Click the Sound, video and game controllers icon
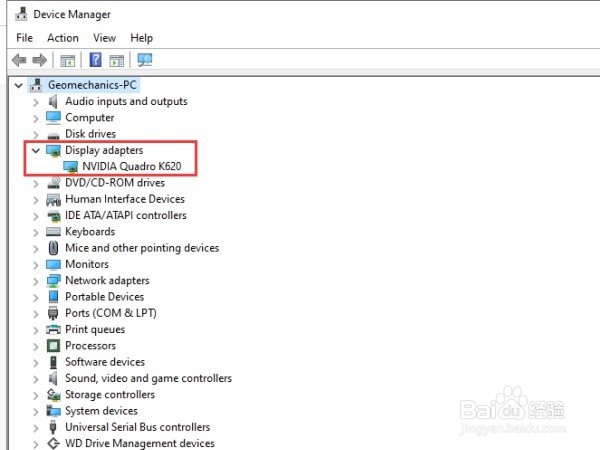Image resolution: width=600 pixels, height=450 pixels. pos(53,378)
